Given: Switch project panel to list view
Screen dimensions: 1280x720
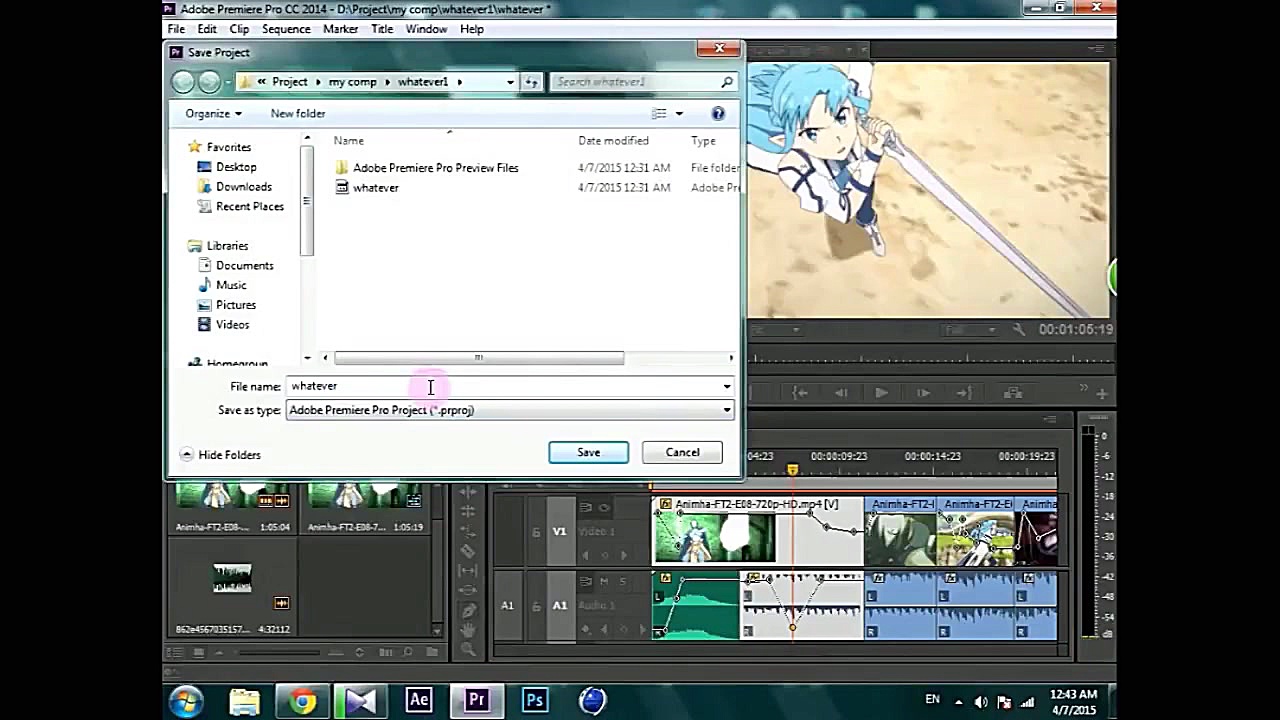Looking at the screenshot, I should (x=177, y=652).
